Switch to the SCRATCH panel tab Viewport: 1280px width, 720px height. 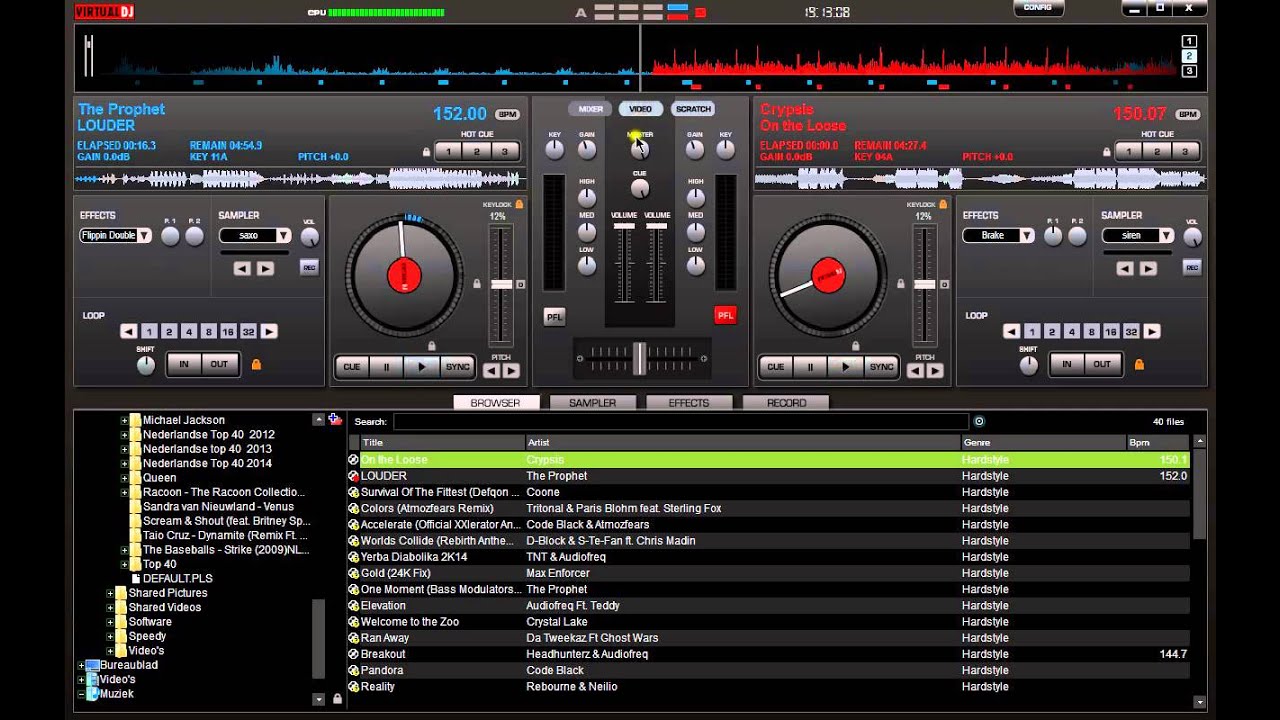tap(692, 109)
